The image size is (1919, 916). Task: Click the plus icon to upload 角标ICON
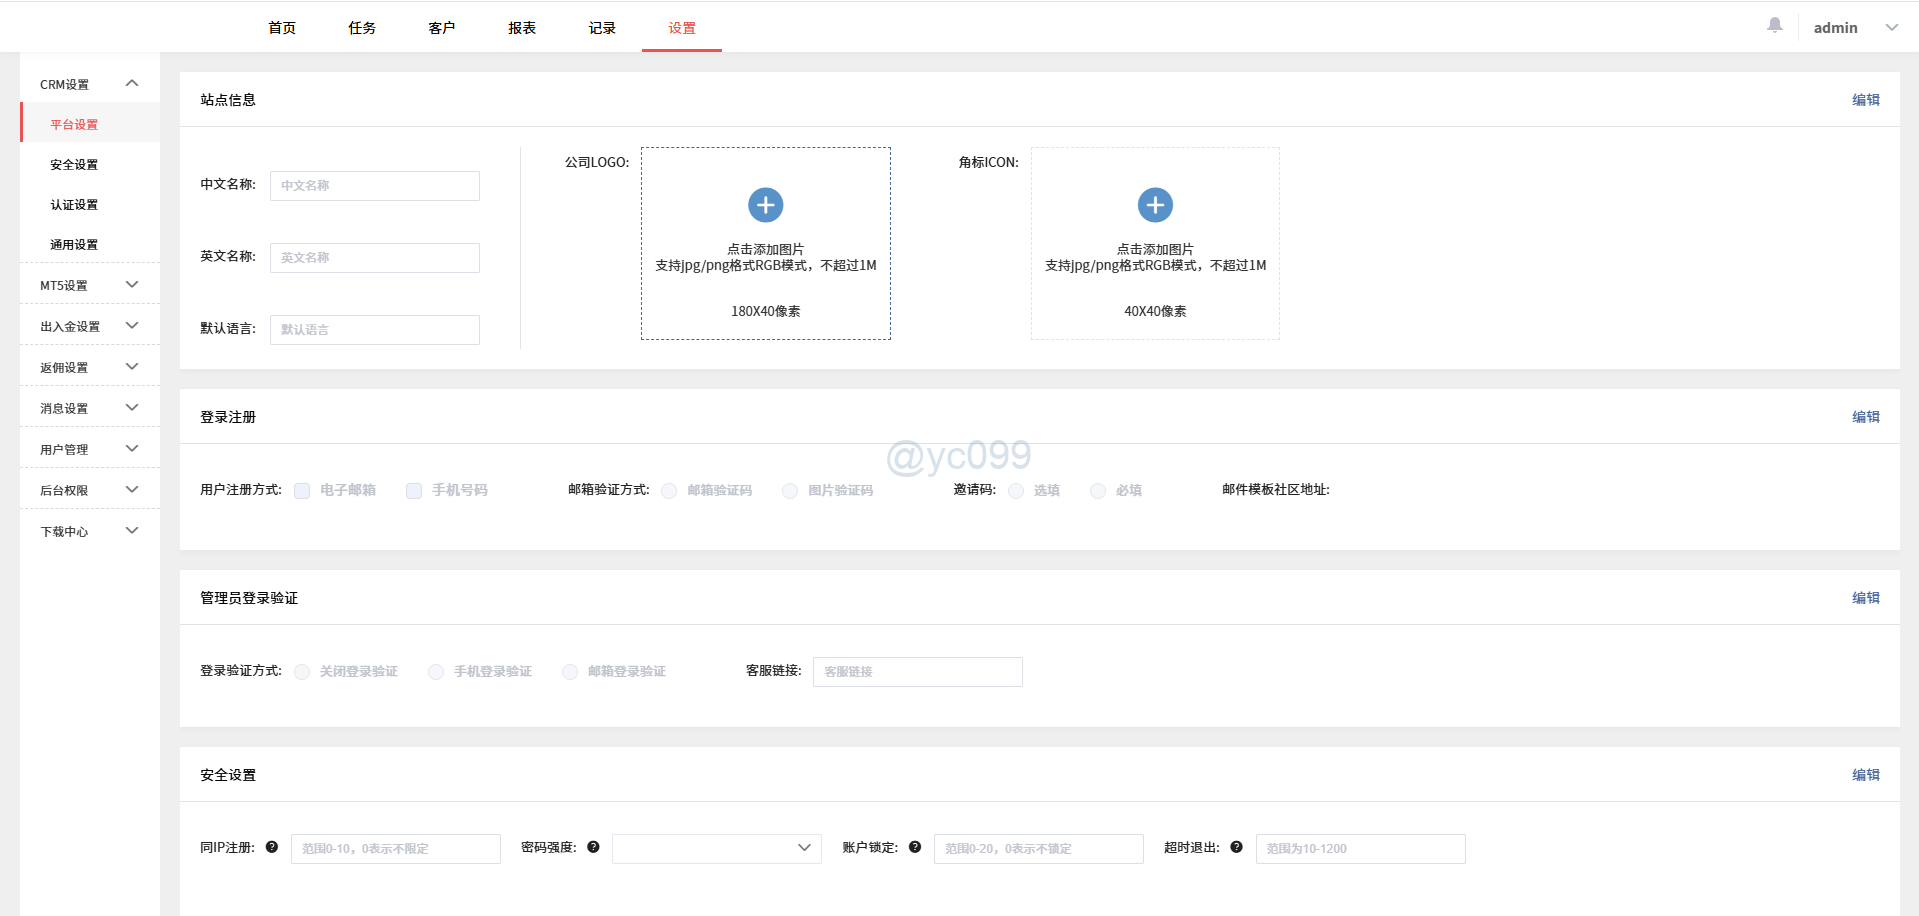[1154, 205]
